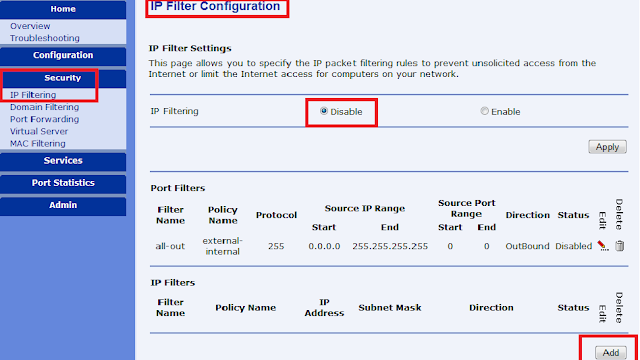Open the Port Forwarding link
The image size is (640, 360).
44,119
